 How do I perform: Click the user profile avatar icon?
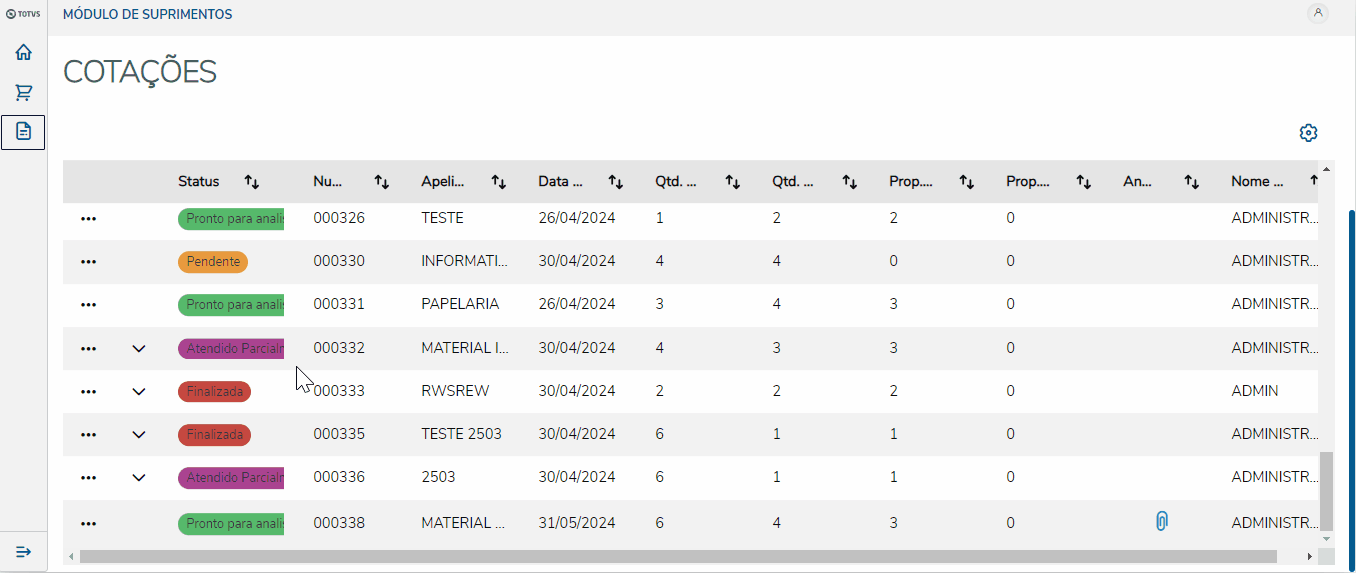(x=1318, y=13)
